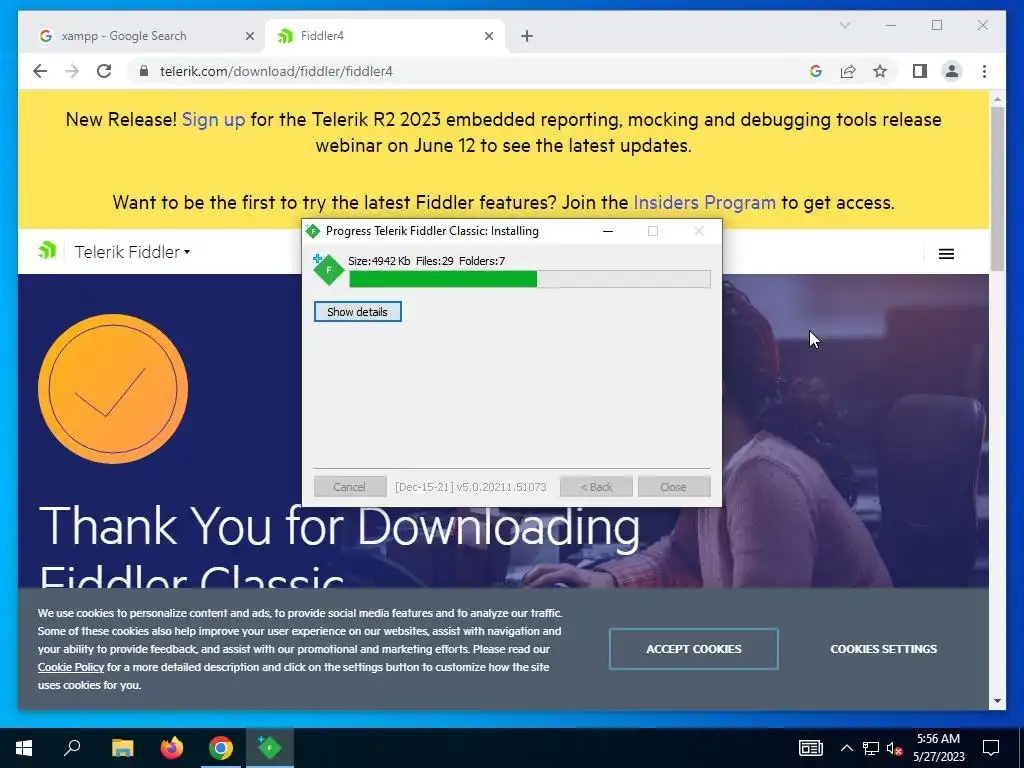Open the notification center icon
Image resolution: width=1024 pixels, height=768 pixels.
[991, 748]
